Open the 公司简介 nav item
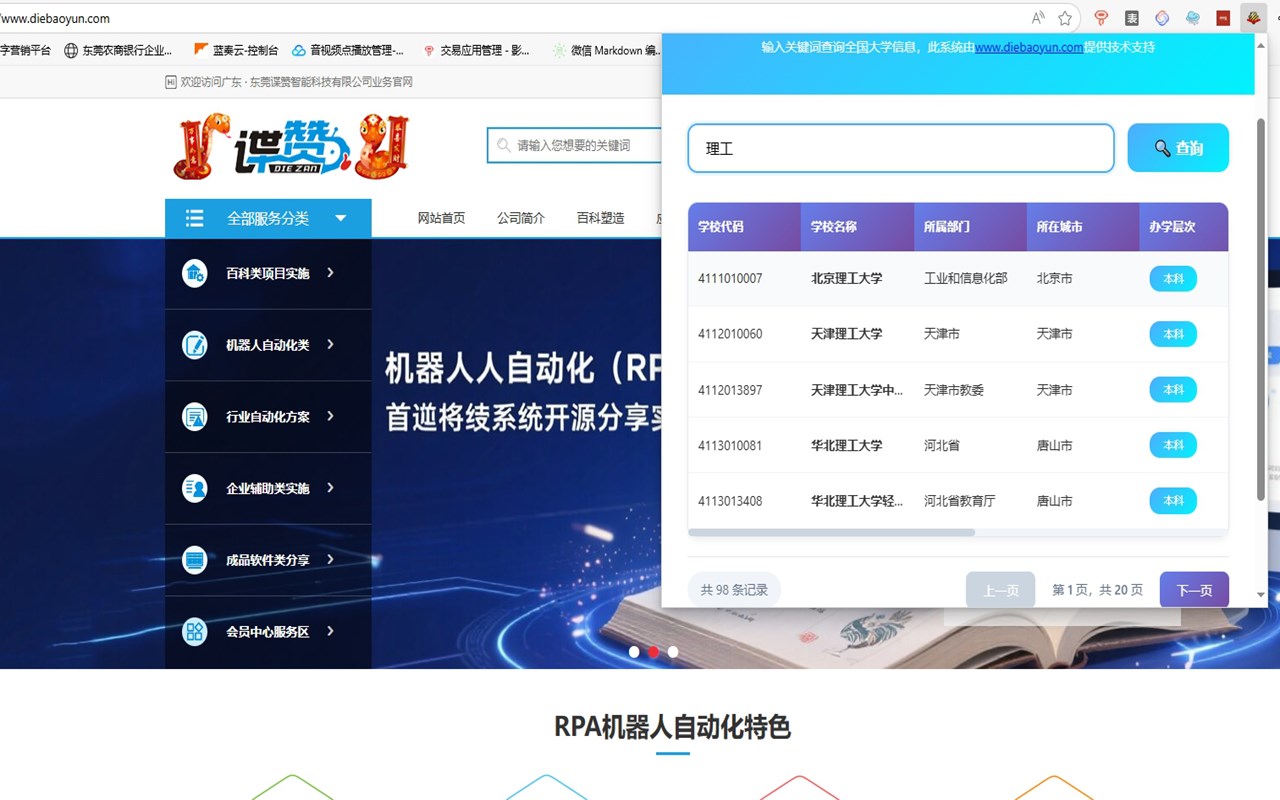 (x=521, y=218)
